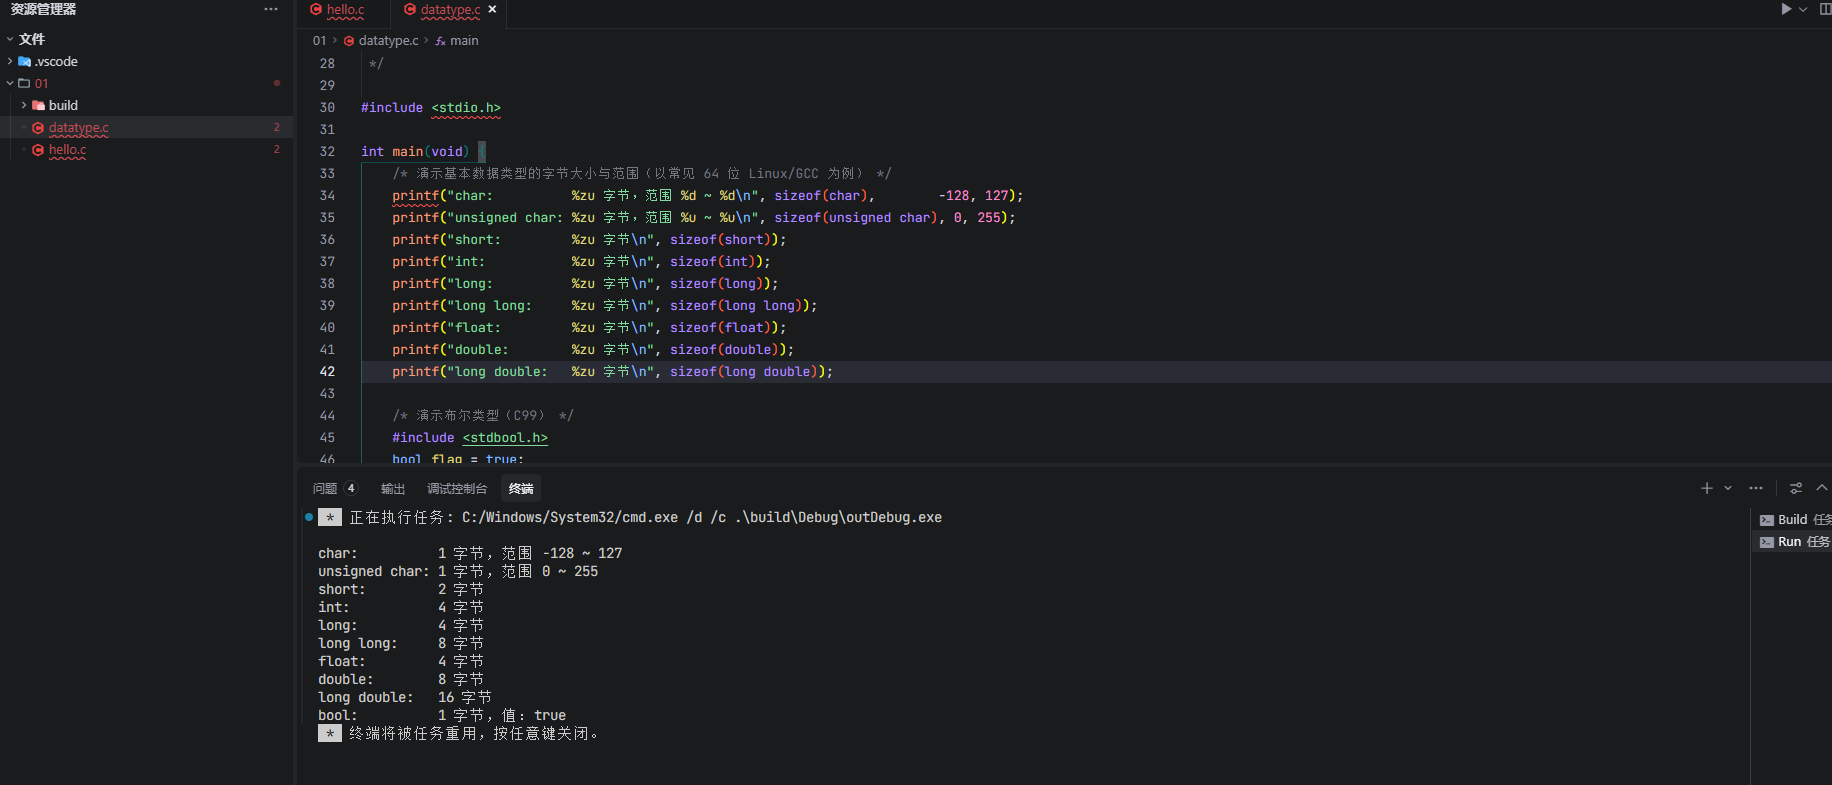Open Explorer panel more actions (…)
Viewport: 1832px width, 785px height.
click(x=271, y=9)
